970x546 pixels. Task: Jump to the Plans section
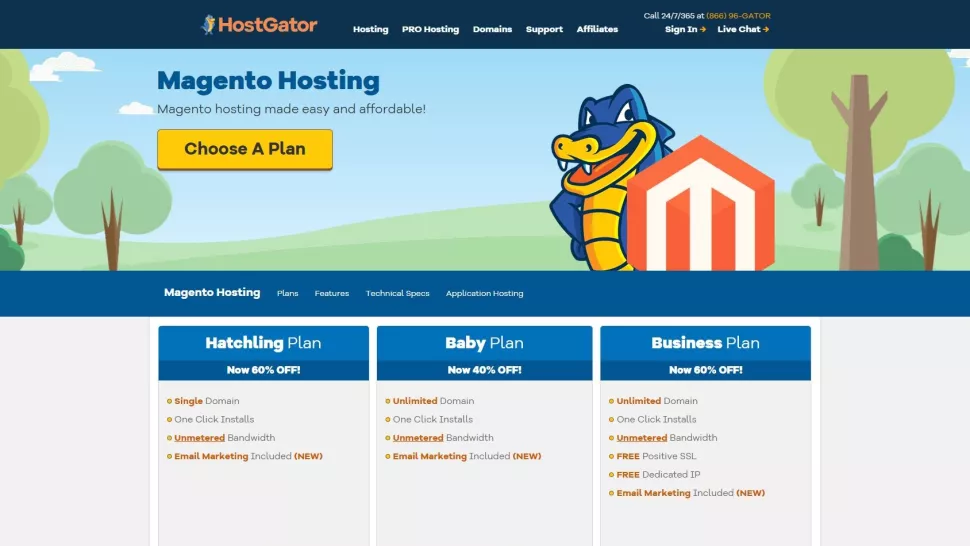click(x=288, y=294)
